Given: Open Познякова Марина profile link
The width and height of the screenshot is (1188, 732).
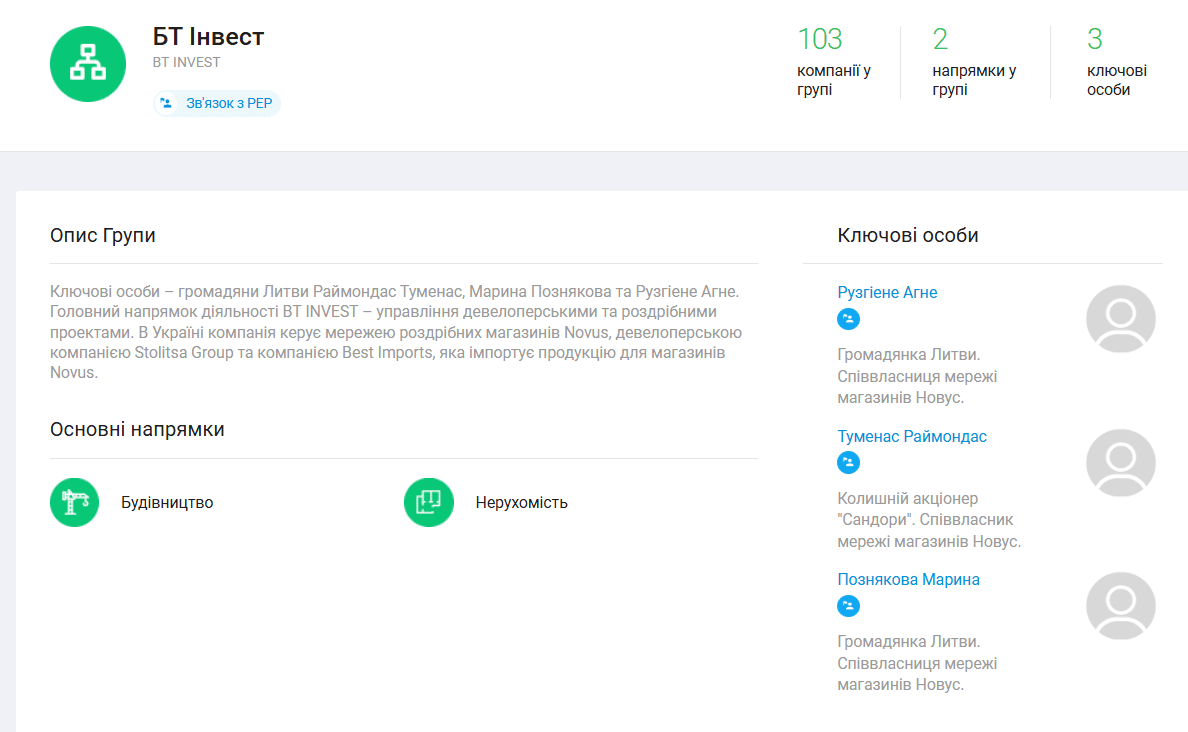Looking at the screenshot, I should point(908,580).
